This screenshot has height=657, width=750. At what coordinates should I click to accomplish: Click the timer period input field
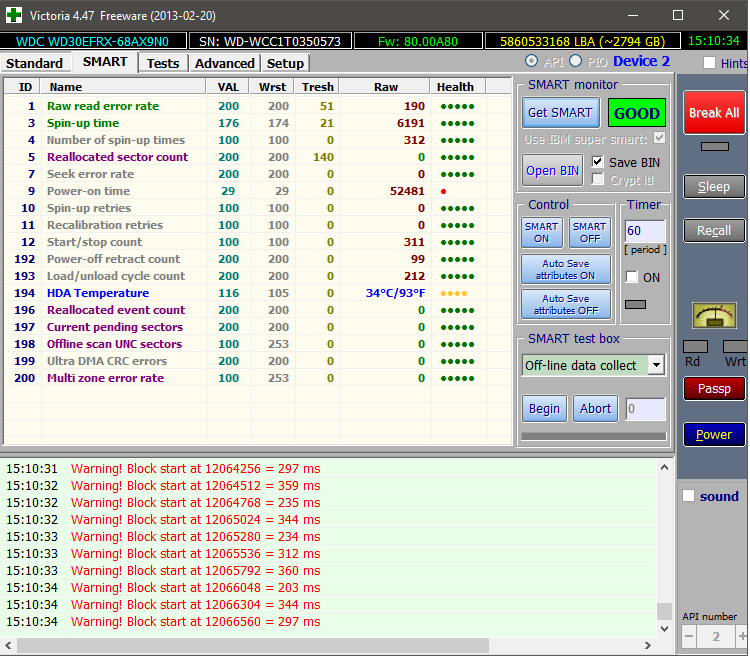pos(645,231)
